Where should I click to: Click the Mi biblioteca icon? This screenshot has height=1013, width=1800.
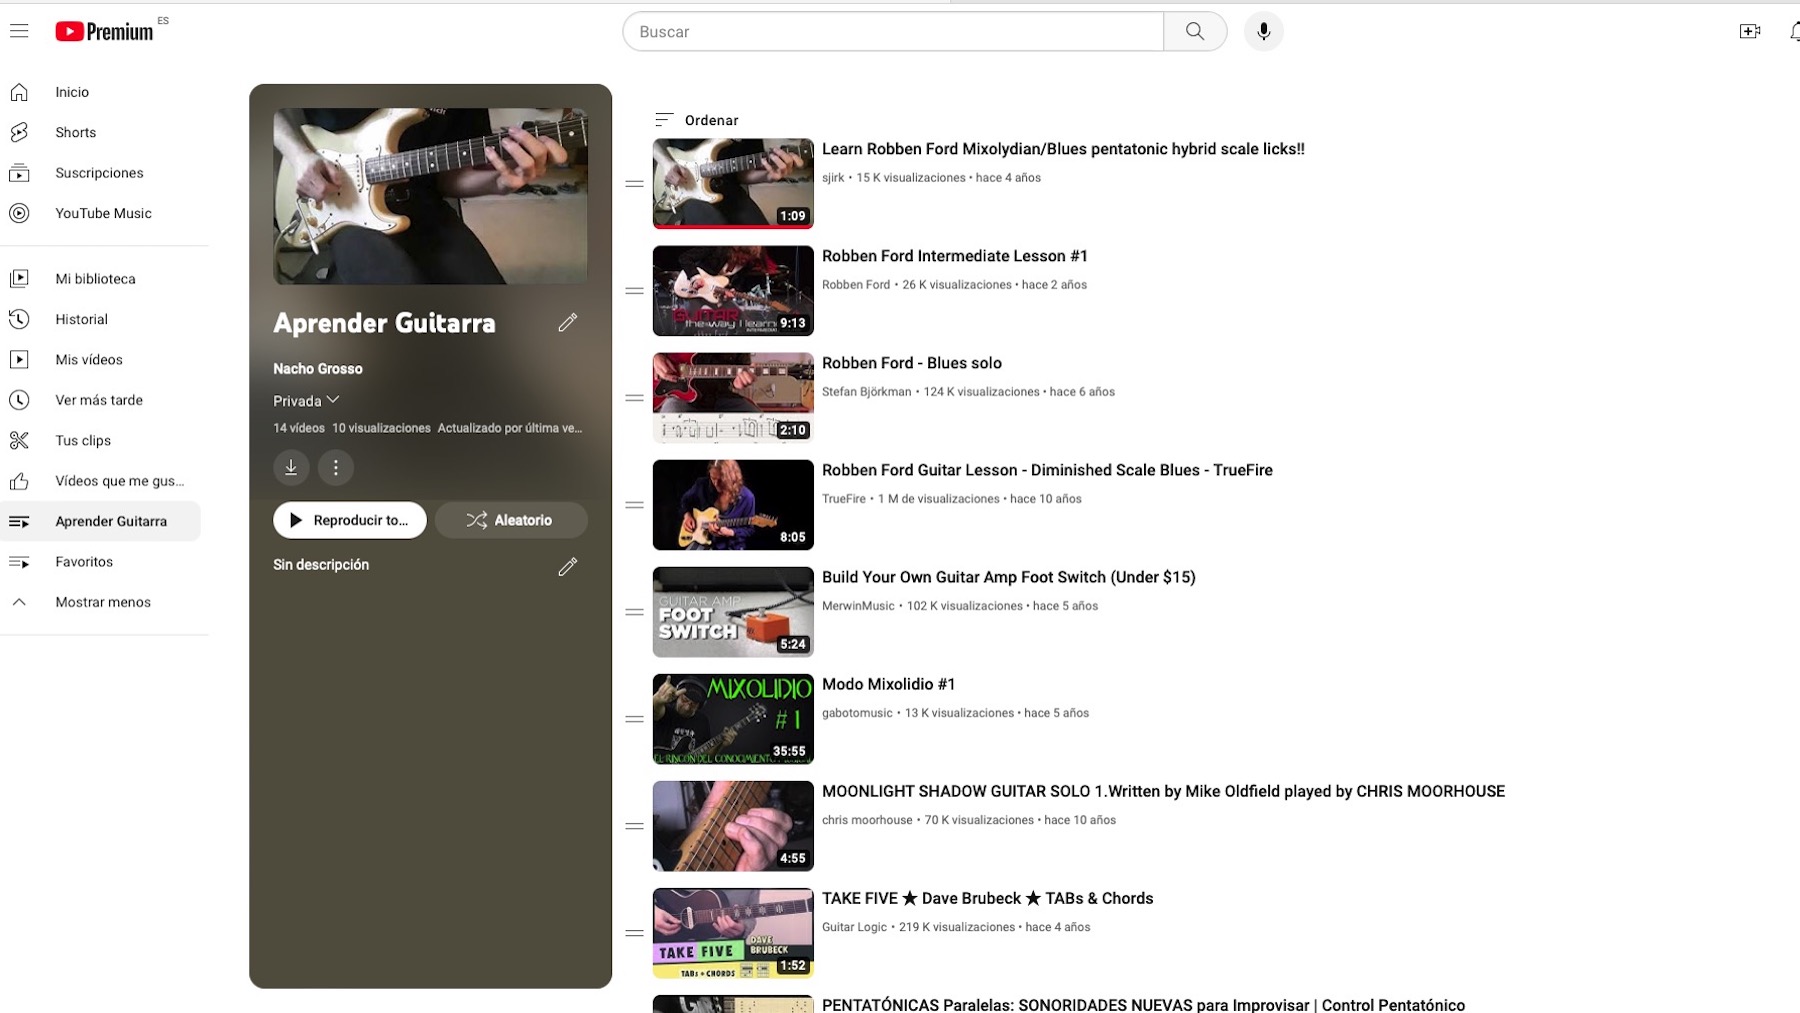pos(19,279)
